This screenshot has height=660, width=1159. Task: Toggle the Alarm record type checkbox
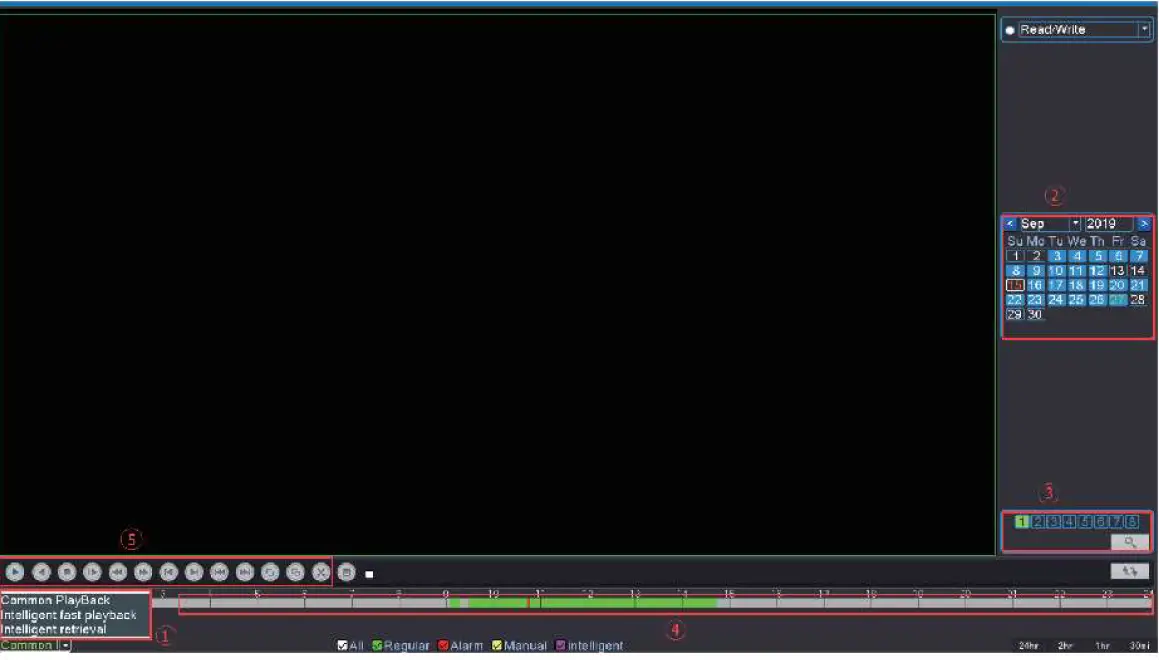pyautogui.click(x=443, y=645)
